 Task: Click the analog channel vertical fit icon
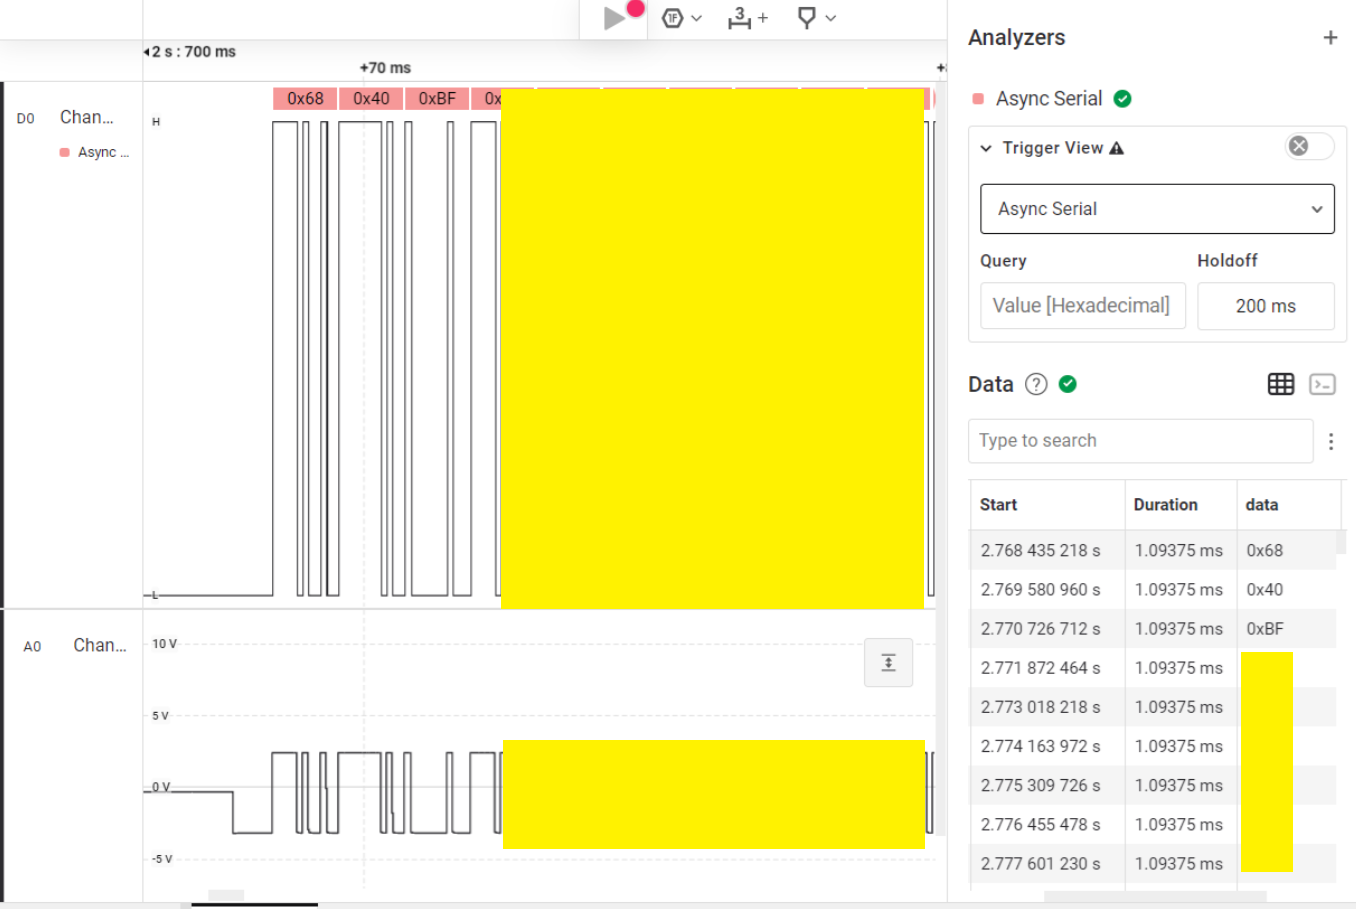[x=888, y=663]
